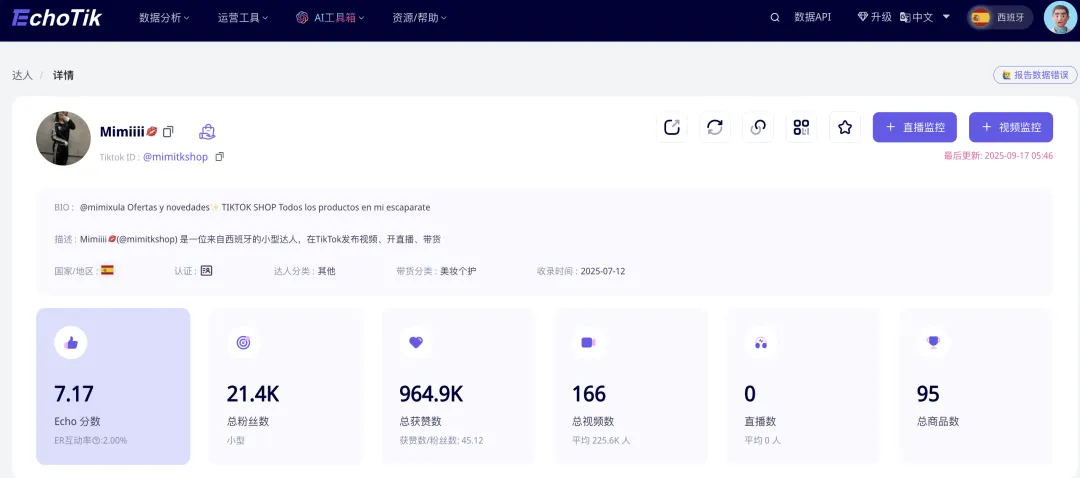The height and width of the screenshot is (478, 1080).
Task: Click the chain link icon
Action: (758, 127)
